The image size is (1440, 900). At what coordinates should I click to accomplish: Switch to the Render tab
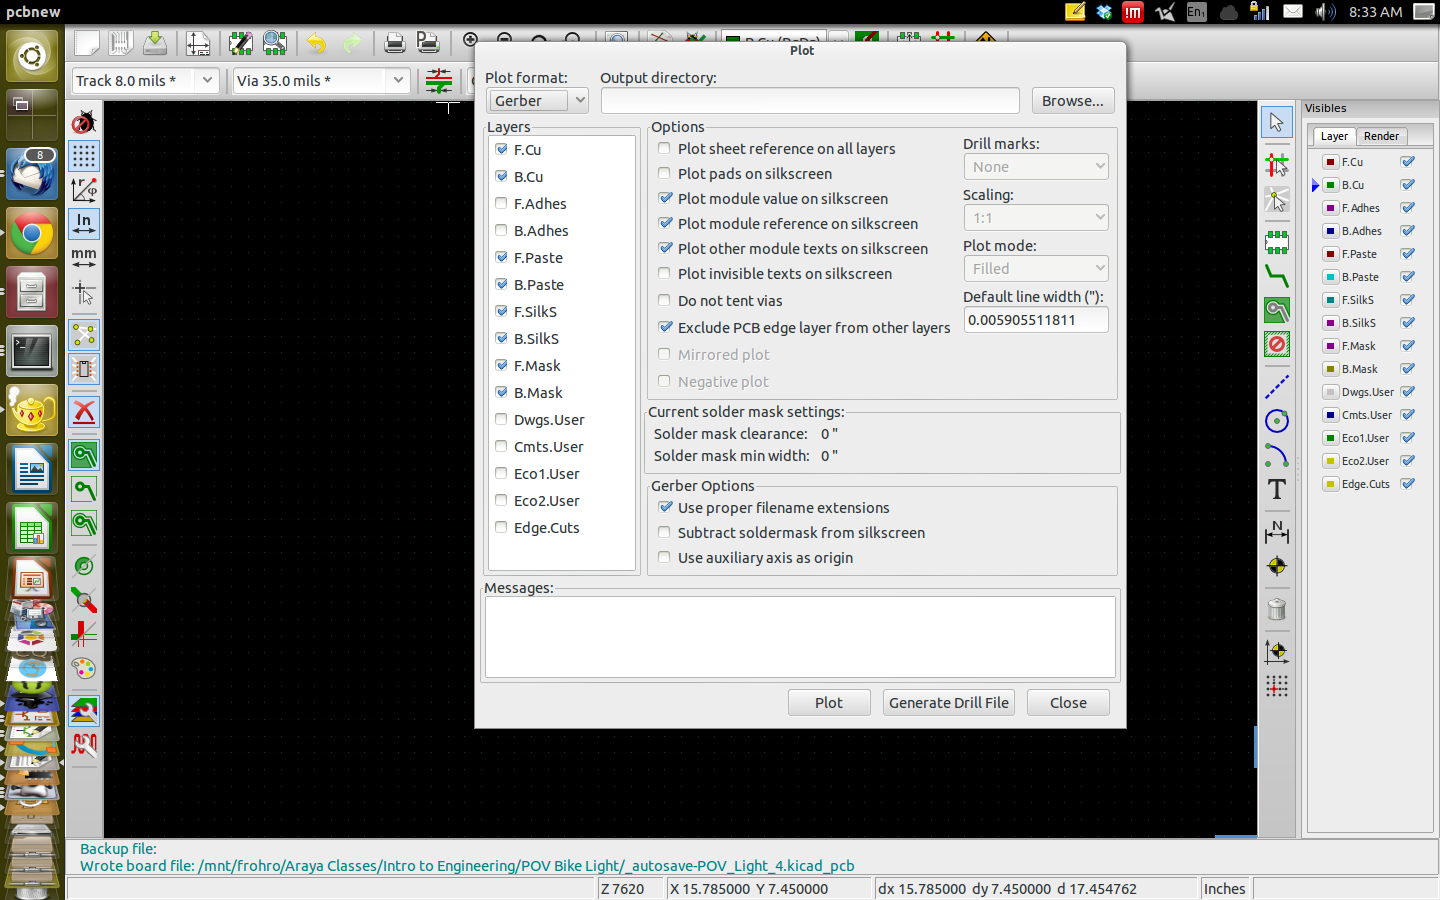tap(1381, 136)
